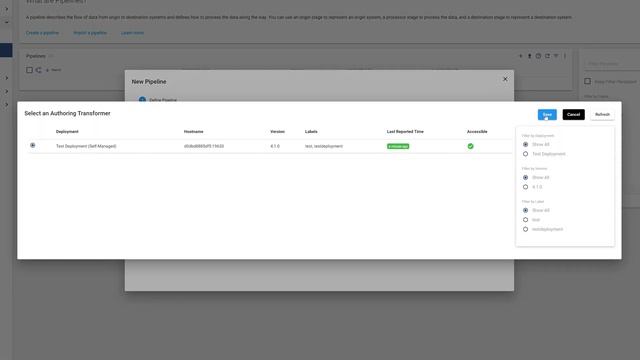Click the Deployment column header
Viewport: 640px width, 360px height.
click(x=67, y=131)
